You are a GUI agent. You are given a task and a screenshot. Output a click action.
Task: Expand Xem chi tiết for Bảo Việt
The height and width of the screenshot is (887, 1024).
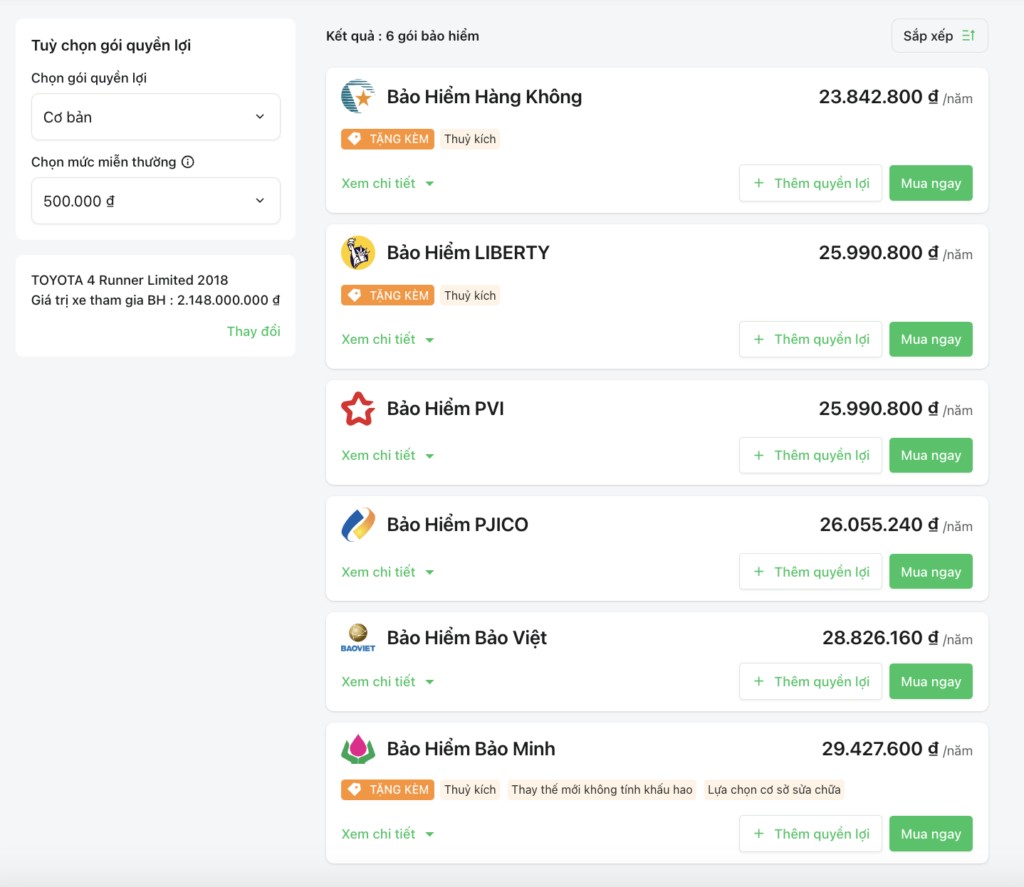pos(388,682)
